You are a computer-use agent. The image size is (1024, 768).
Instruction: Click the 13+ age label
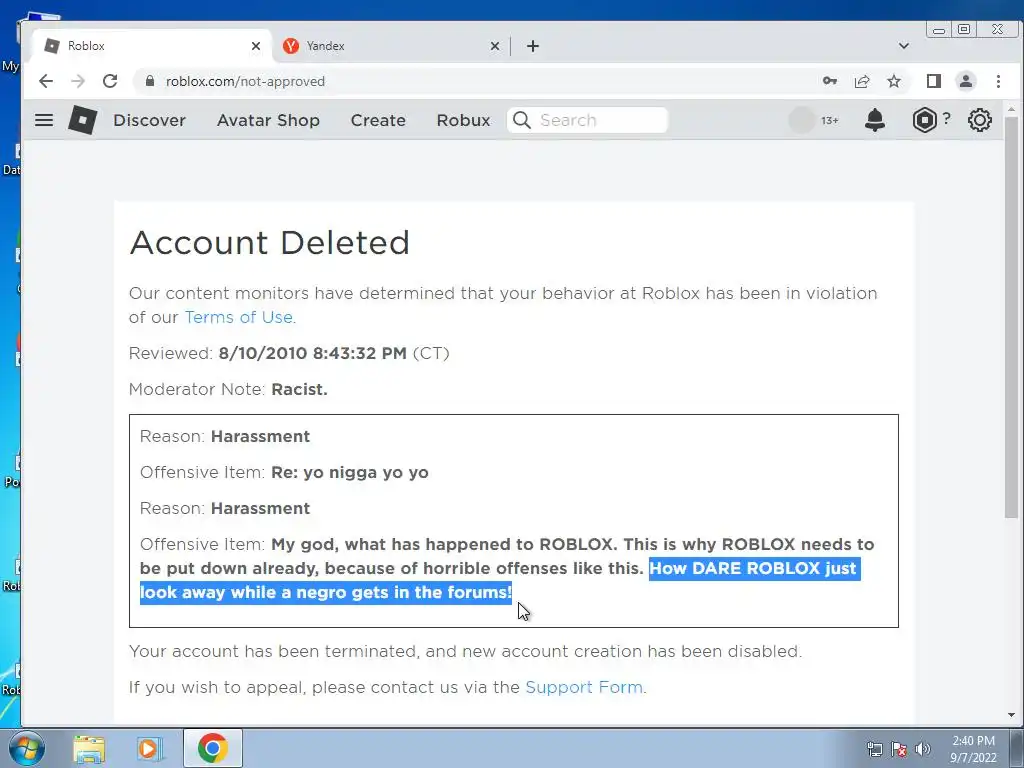[x=829, y=121]
